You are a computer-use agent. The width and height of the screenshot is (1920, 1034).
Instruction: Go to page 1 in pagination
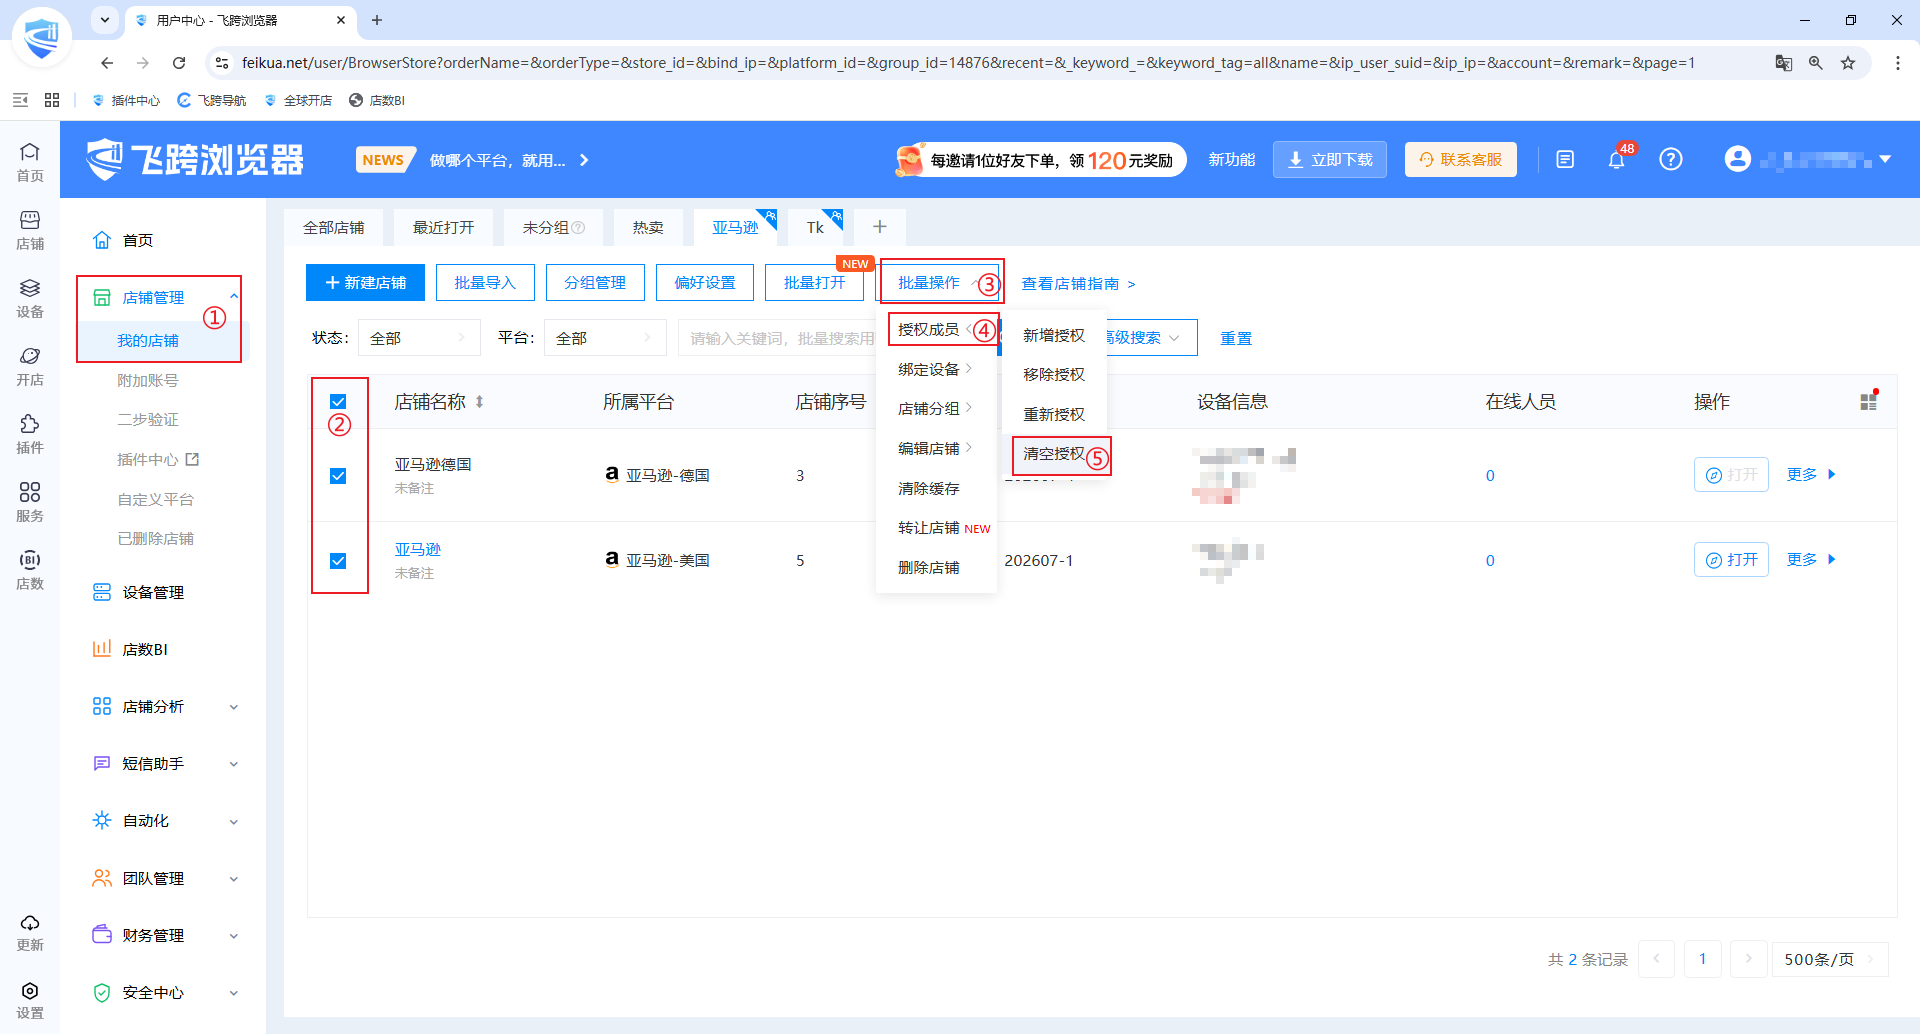(x=1703, y=959)
